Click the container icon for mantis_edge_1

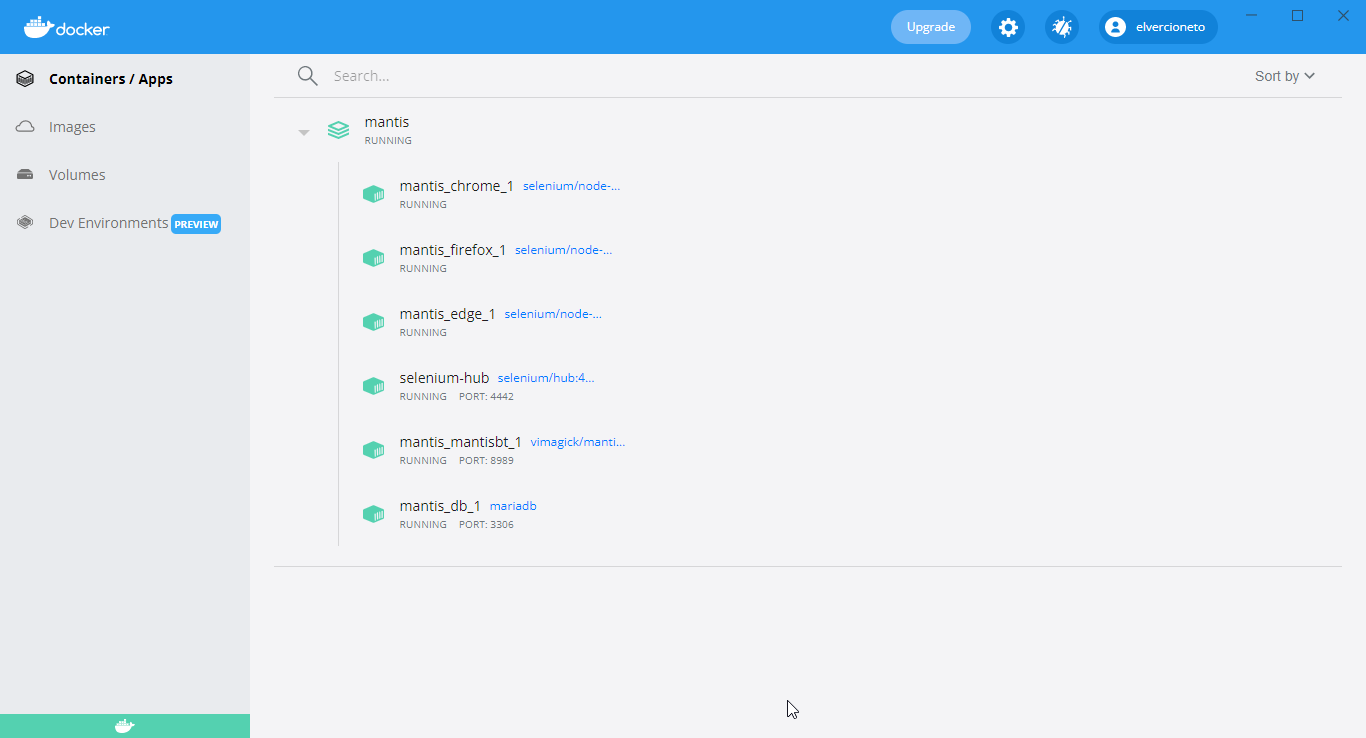pos(374,322)
